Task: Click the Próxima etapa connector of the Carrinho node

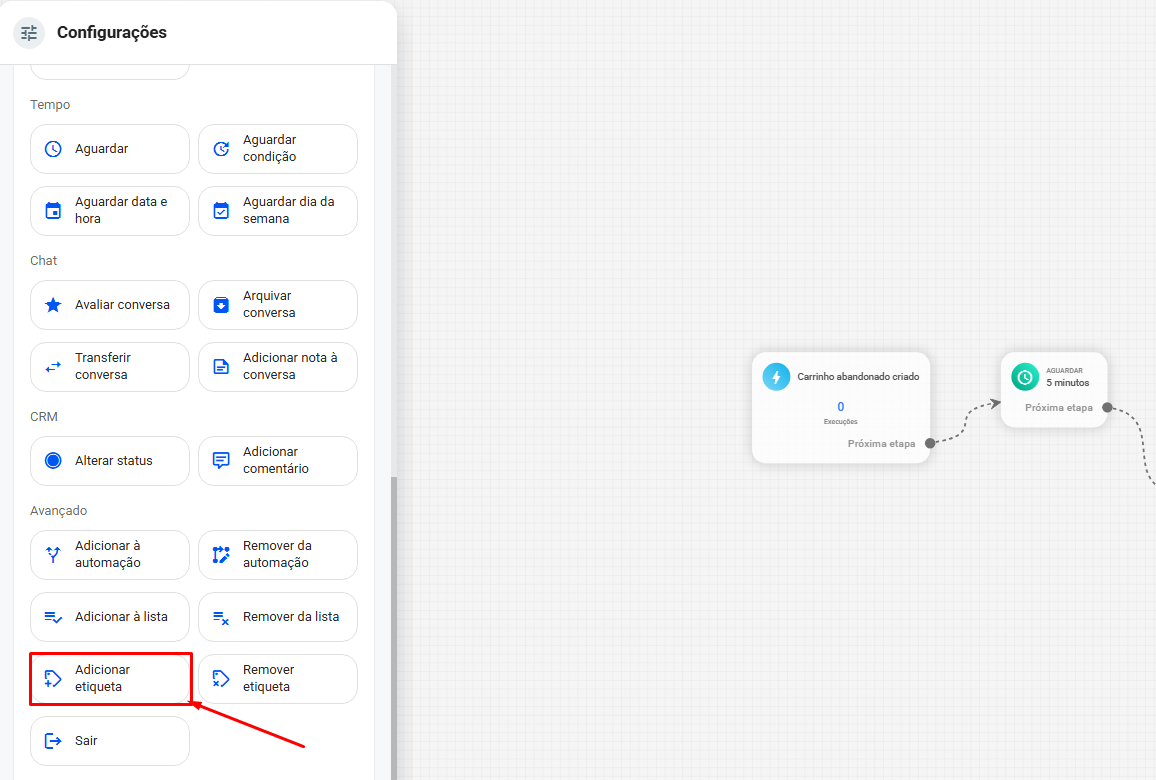Action: coord(930,443)
